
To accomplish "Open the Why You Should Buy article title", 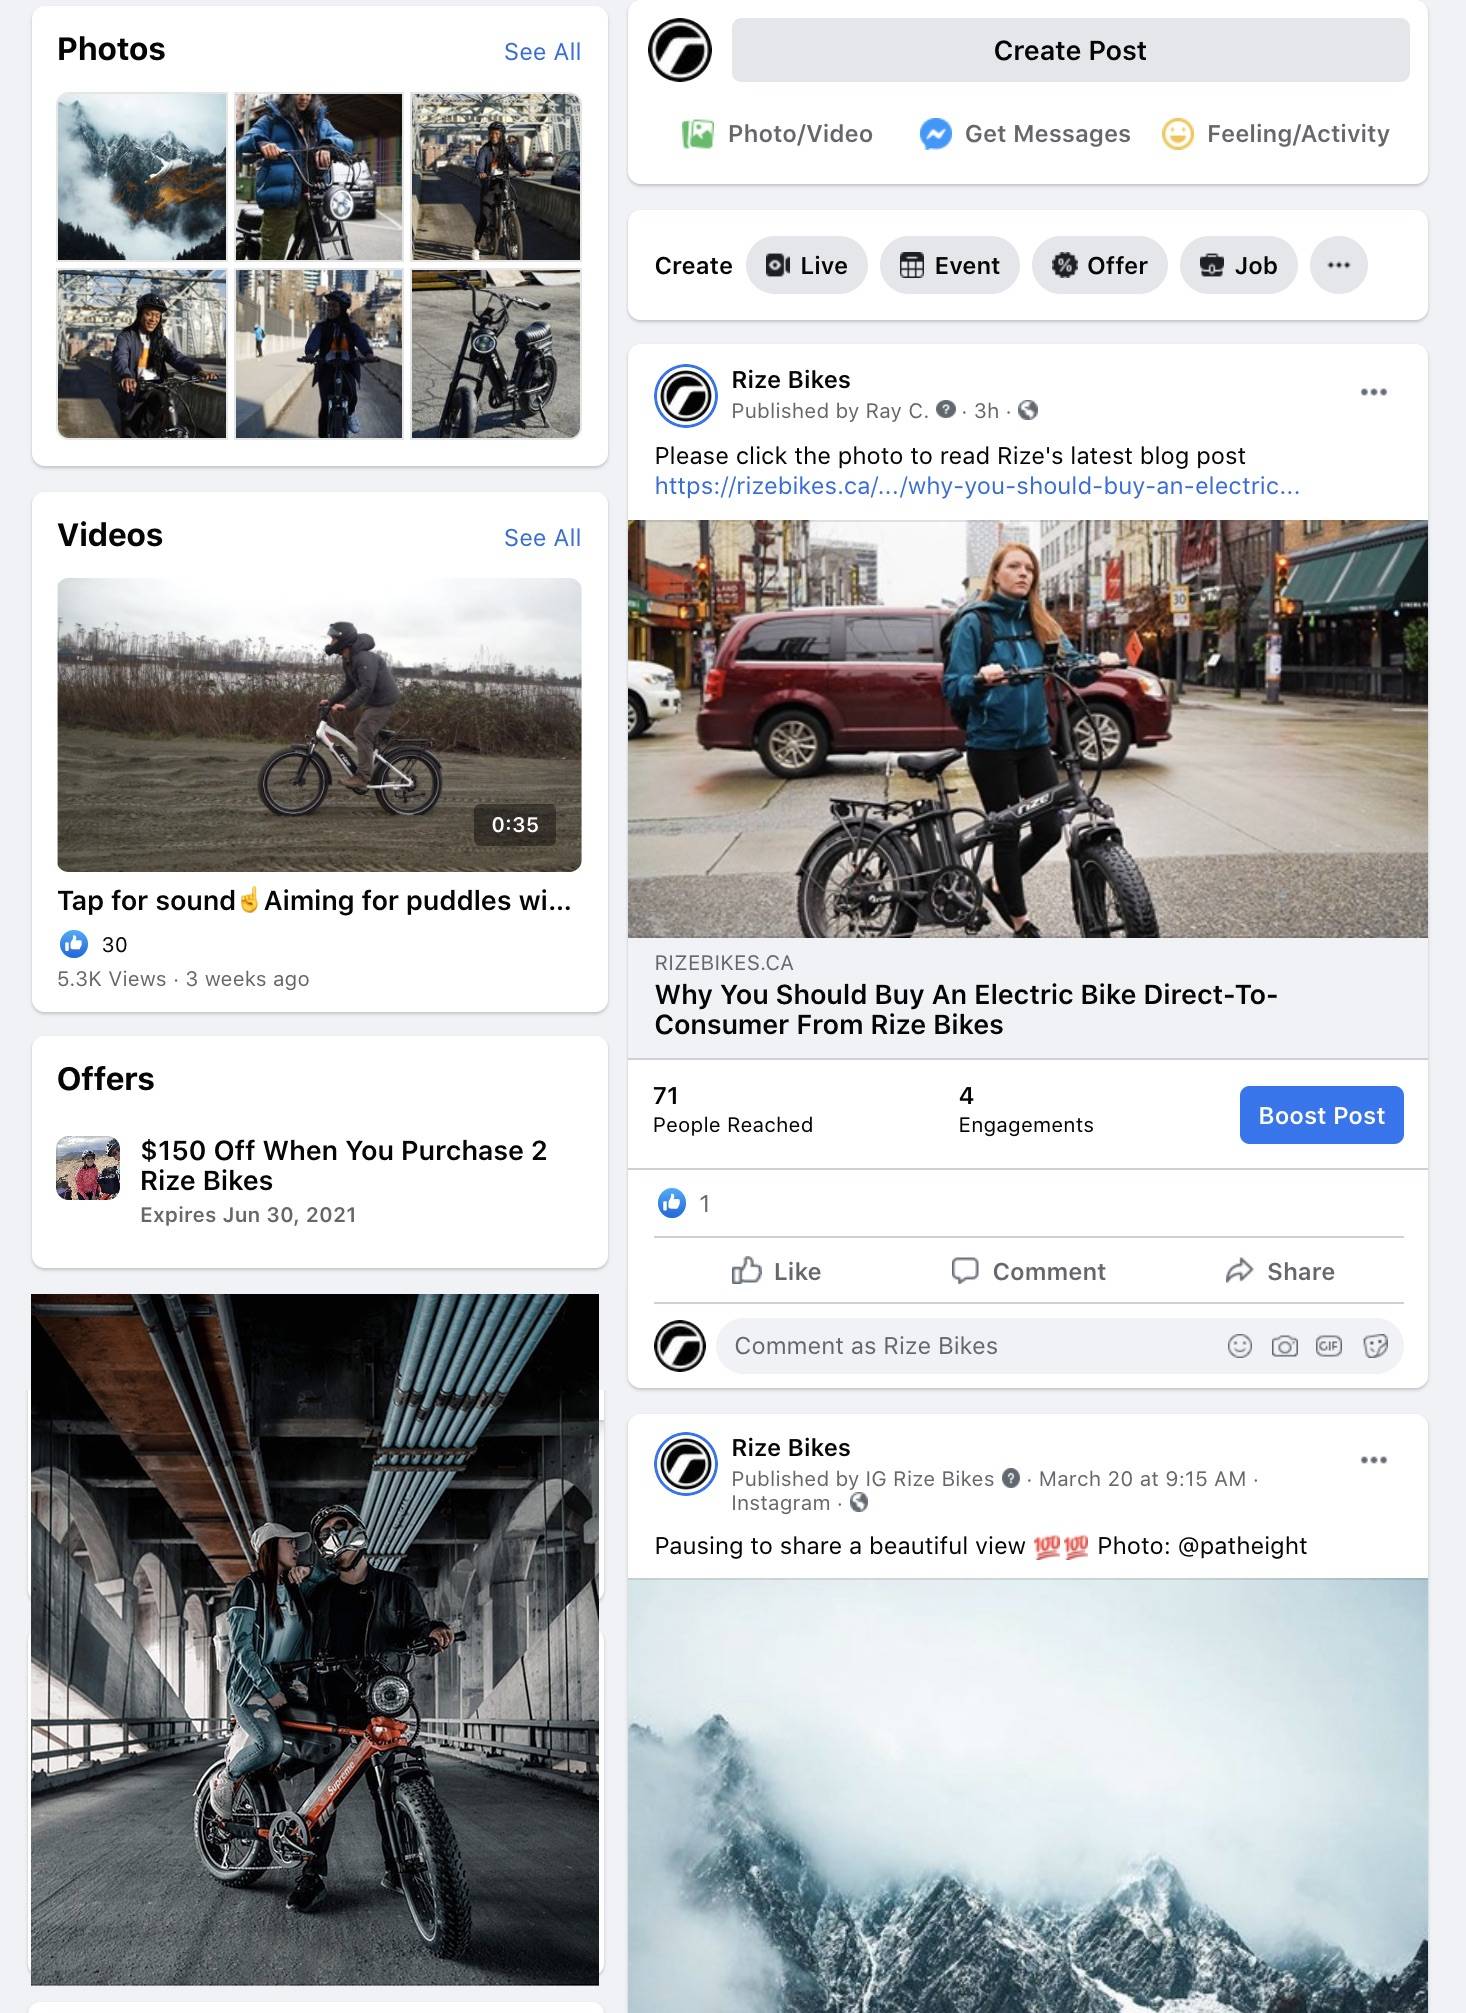I will [966, 1009].
